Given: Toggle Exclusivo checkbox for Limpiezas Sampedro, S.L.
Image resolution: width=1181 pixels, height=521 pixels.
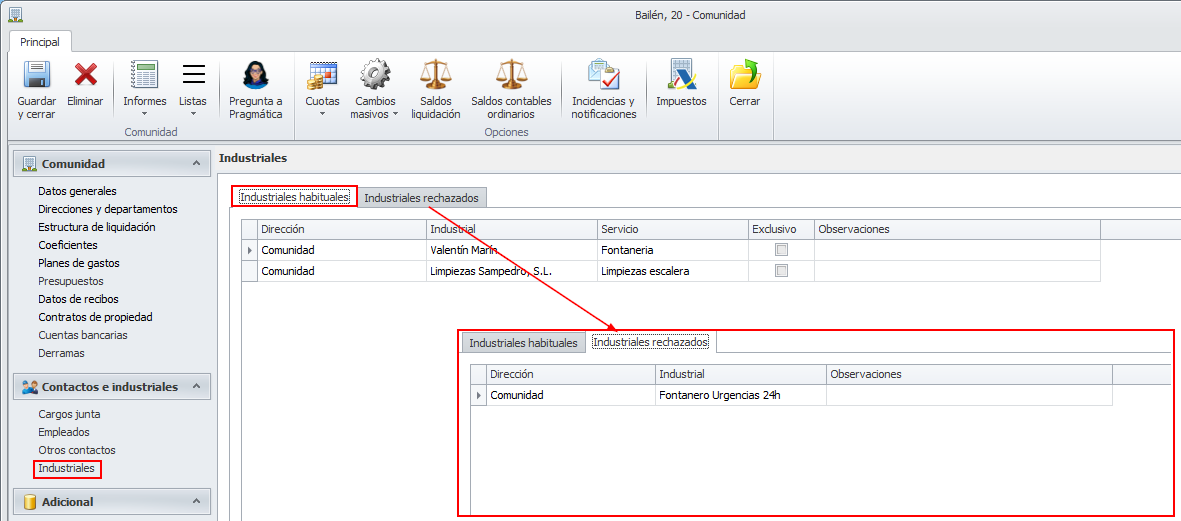Looking at the screenshot, I should (x=782, y=271).
